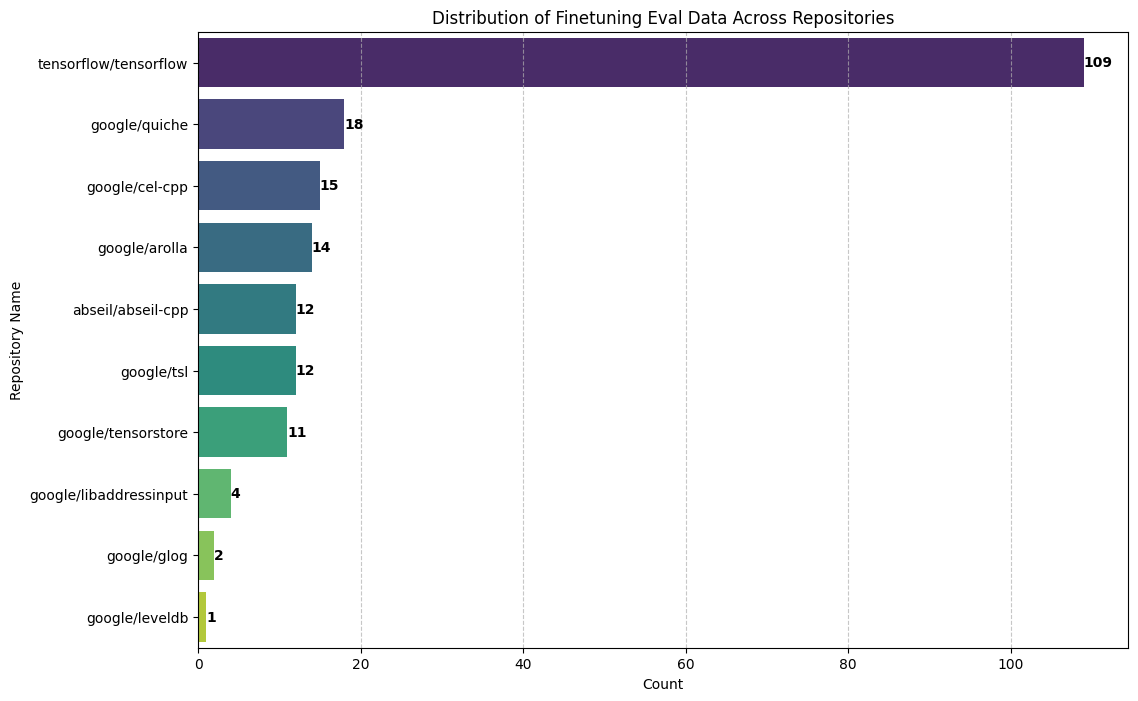This screenshot has height=701, width=1138.
Task: Click the google/quiche bar
Action: pos(271,124)
